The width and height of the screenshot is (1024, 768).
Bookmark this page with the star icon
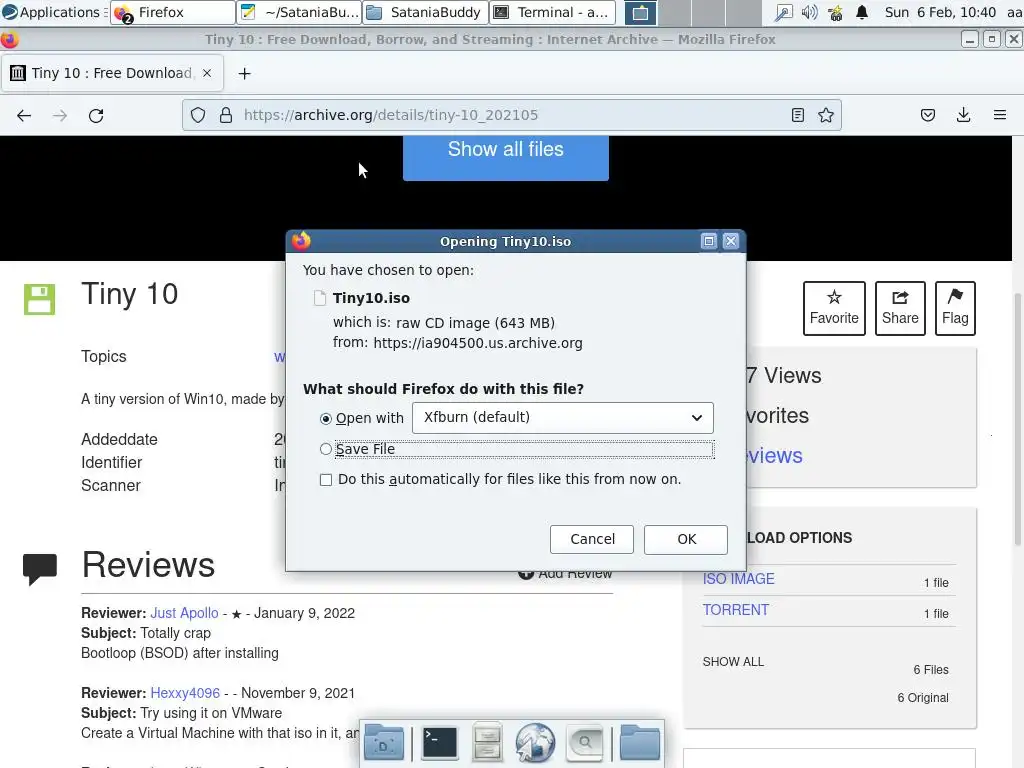pos(825,116)
